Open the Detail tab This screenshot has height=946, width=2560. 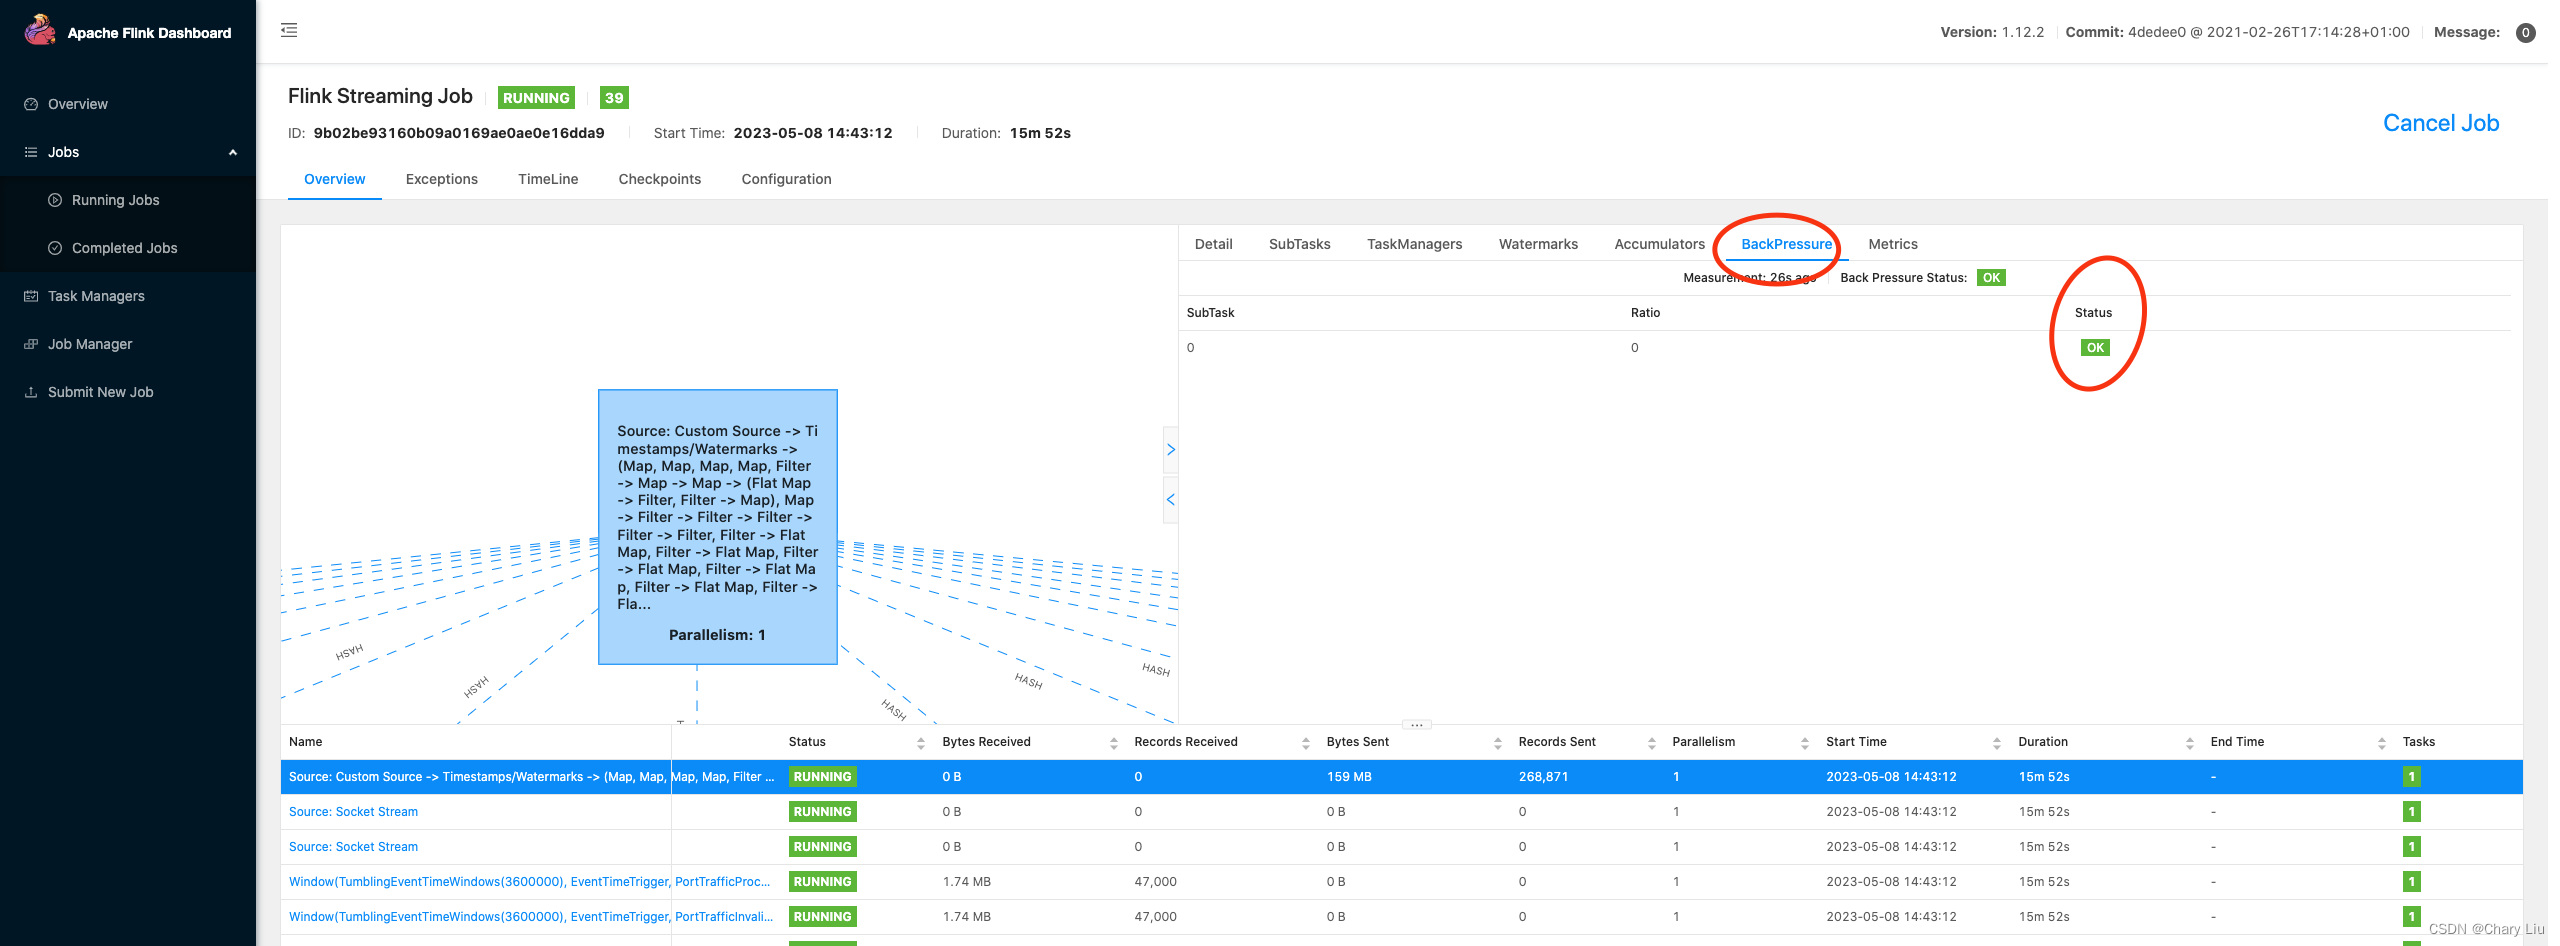(1213, 244)
